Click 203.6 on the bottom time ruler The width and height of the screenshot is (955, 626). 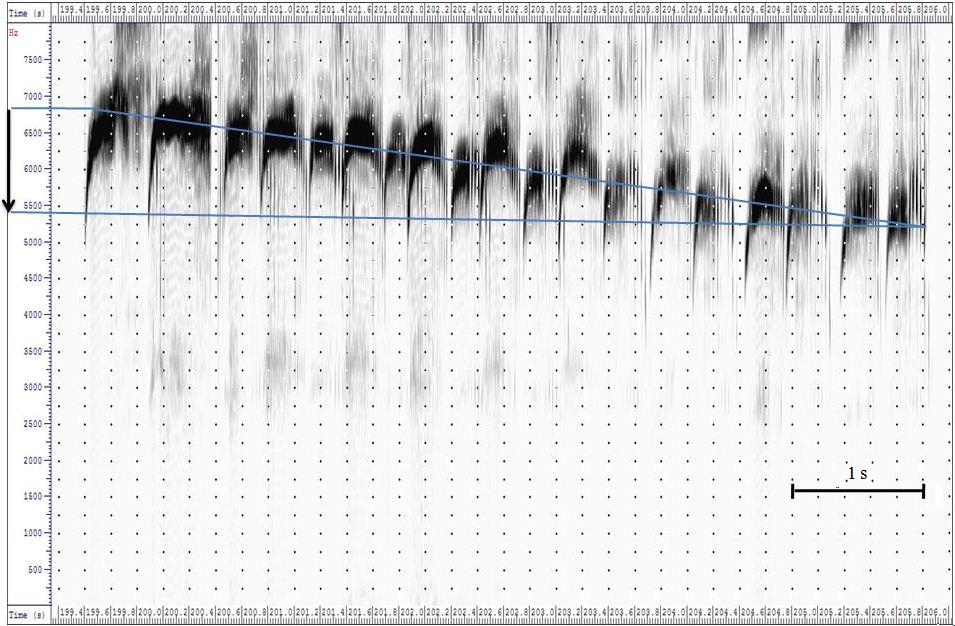pos(621,614)
